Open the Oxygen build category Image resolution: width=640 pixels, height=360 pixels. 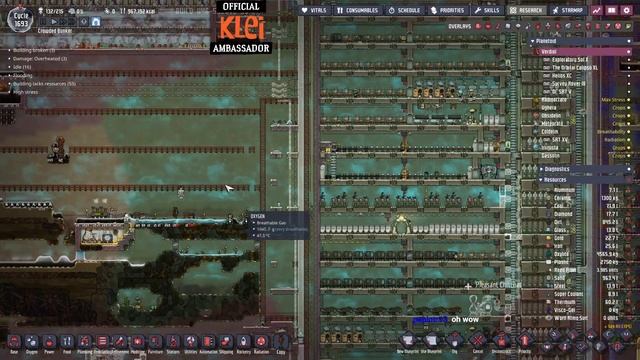point(31,343)
